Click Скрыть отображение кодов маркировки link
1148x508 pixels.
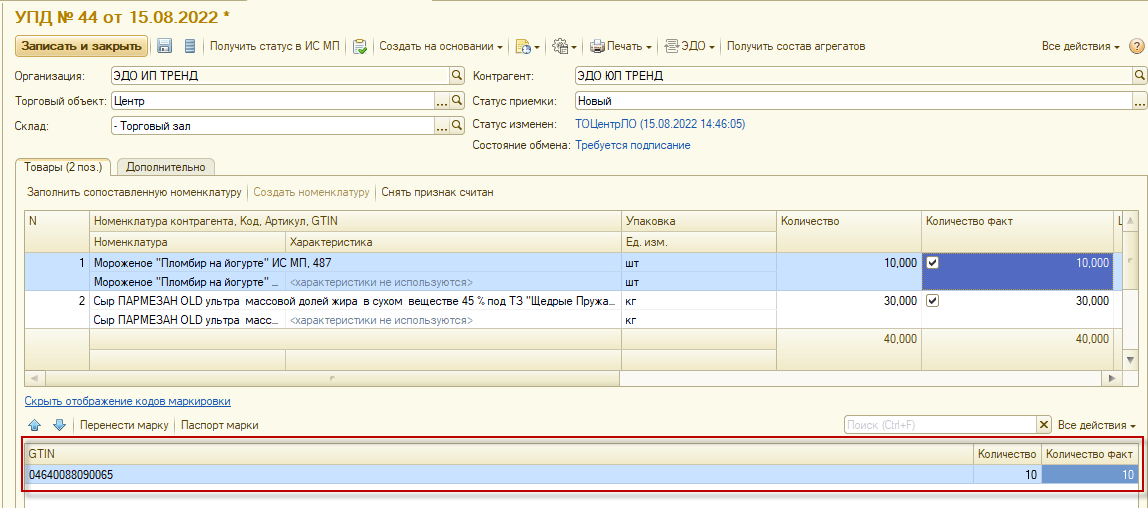point(127,401)
